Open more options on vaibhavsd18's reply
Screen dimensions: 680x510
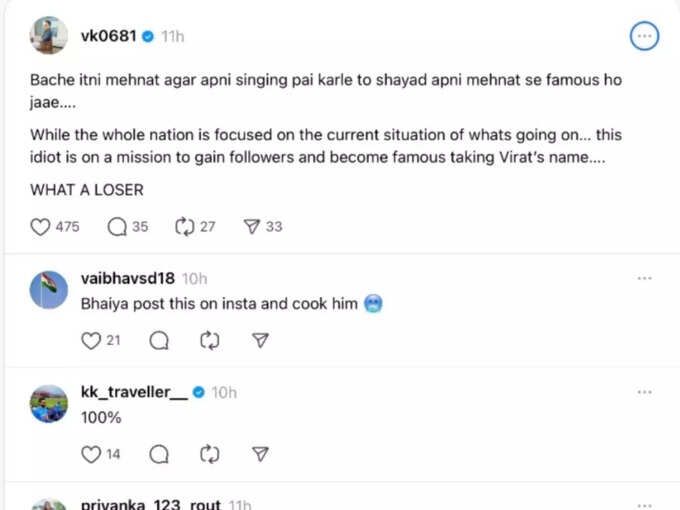point(645,278)
